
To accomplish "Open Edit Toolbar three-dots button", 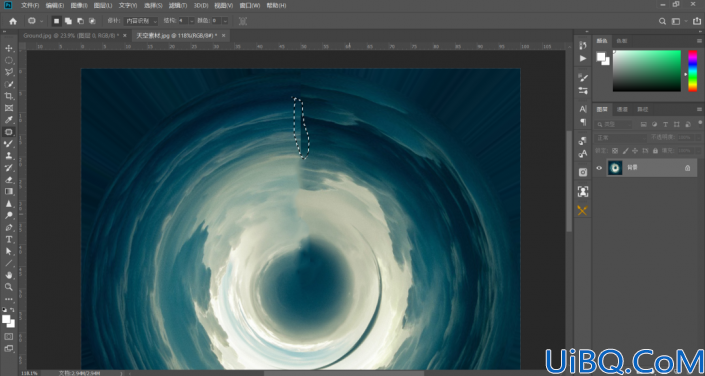I will click(9, 299).
